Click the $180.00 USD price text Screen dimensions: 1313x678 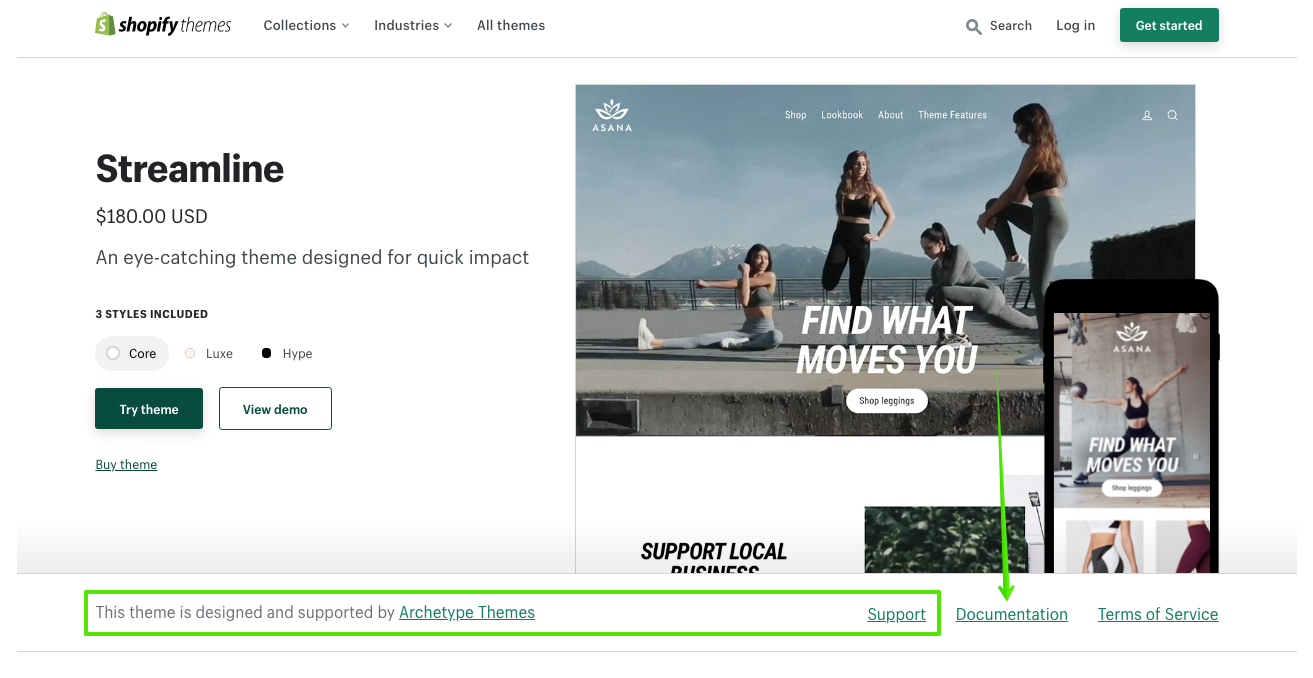click(152, 216)
